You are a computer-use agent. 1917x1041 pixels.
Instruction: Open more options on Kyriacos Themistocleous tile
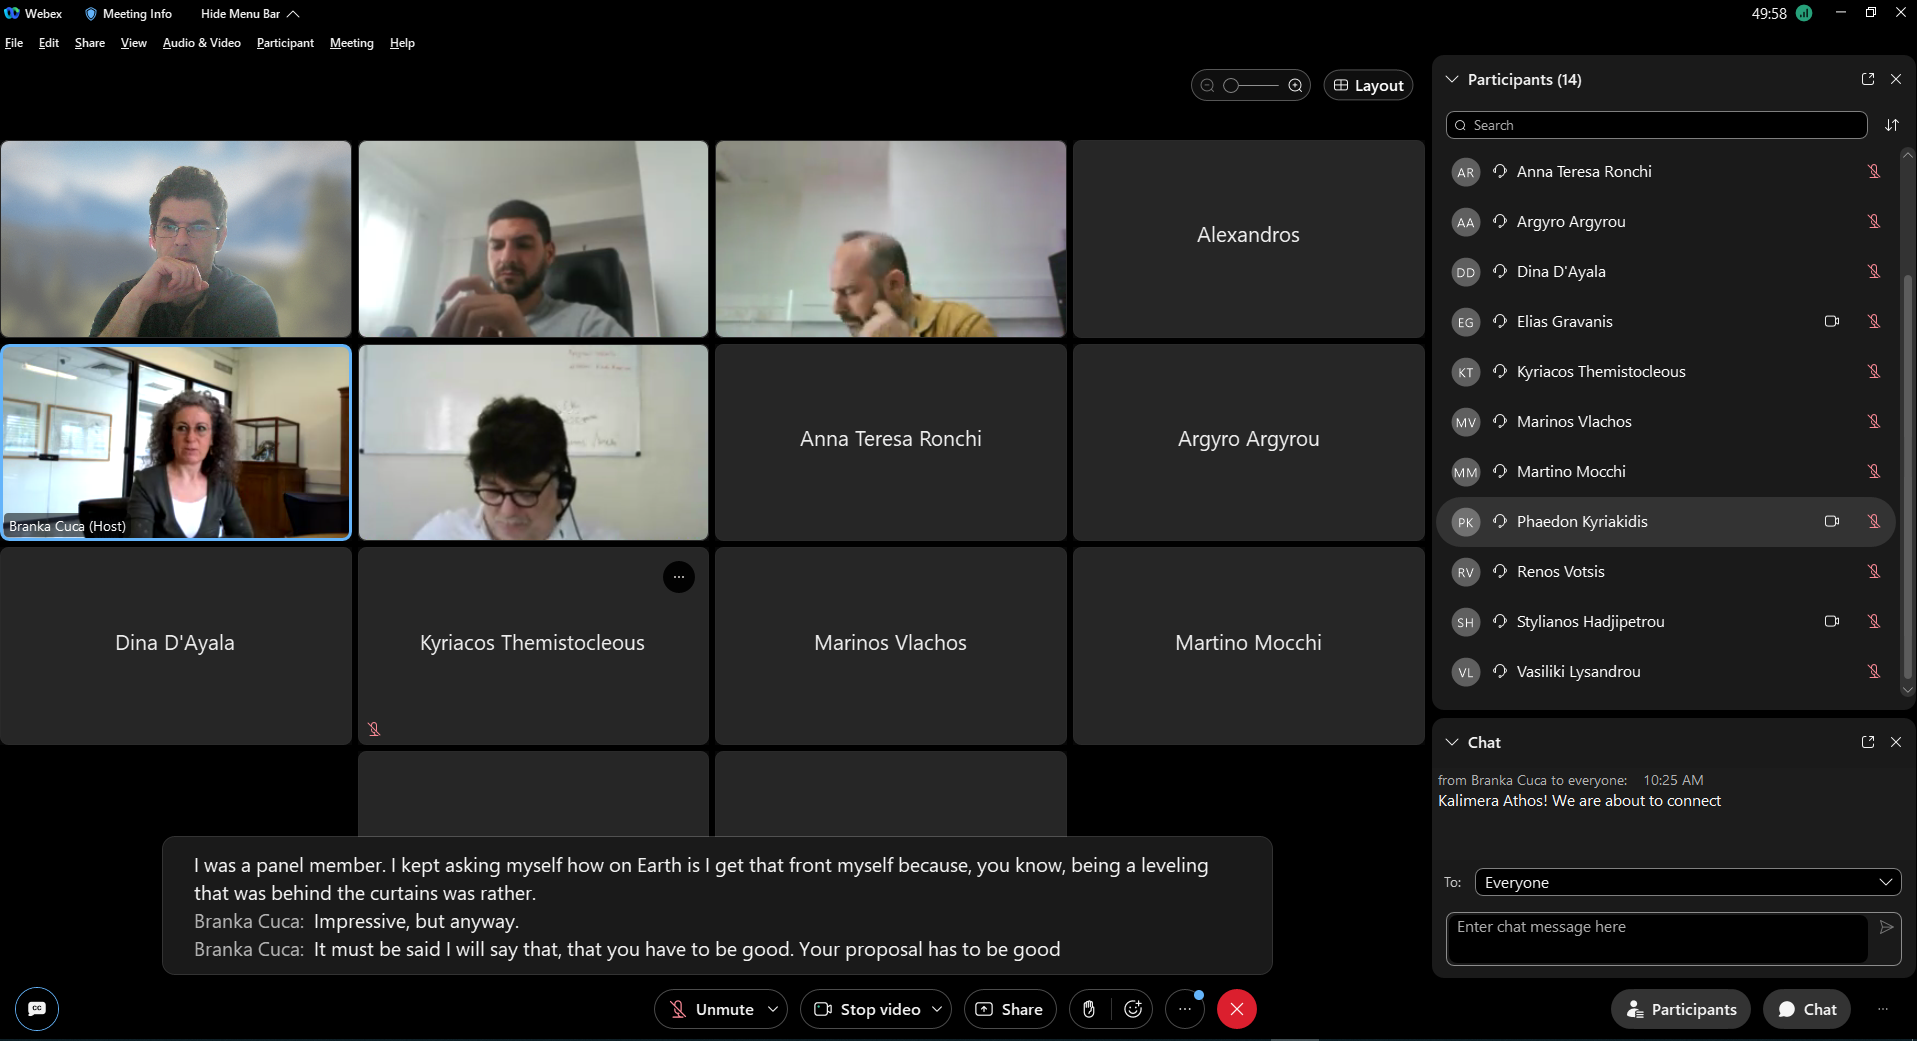tap(678, 577)
